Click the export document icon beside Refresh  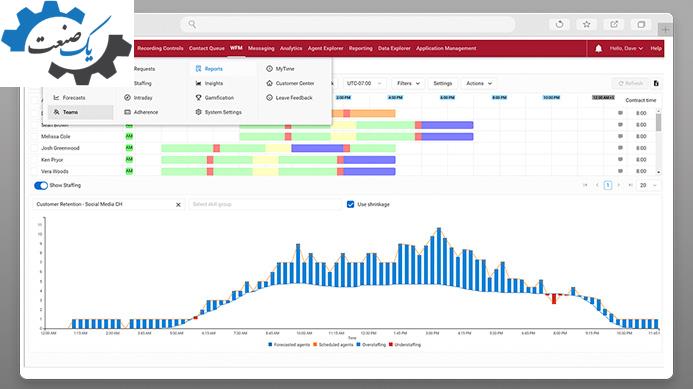[x=656, y=83]
